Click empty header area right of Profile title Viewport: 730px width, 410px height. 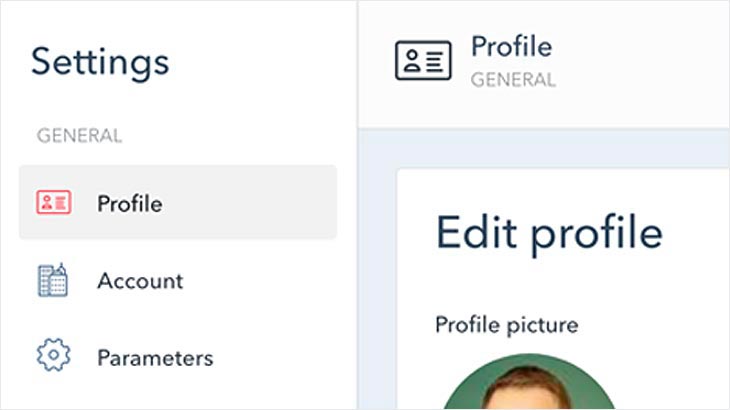pyautogui.click(x=642, y=60)
